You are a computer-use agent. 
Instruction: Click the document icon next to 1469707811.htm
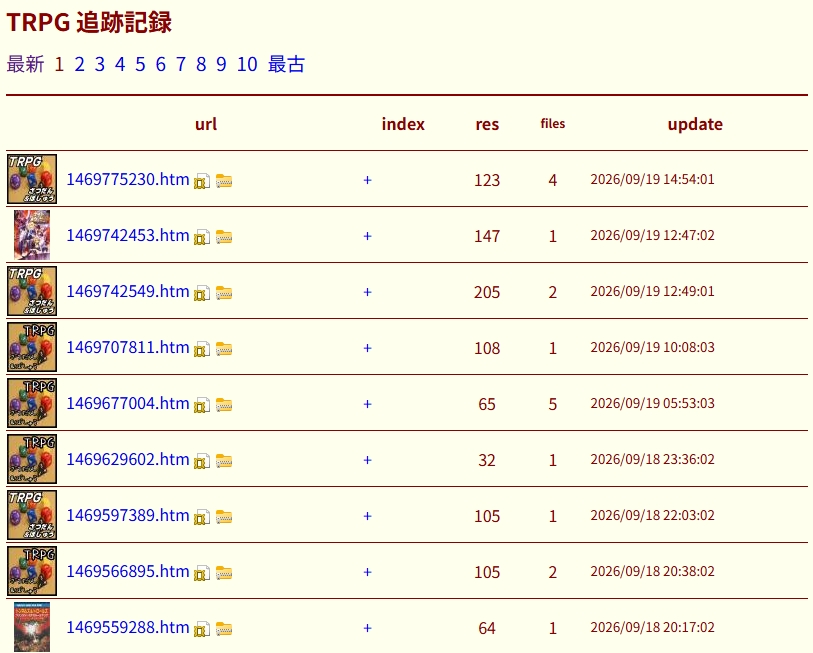(x=202, y=350)
